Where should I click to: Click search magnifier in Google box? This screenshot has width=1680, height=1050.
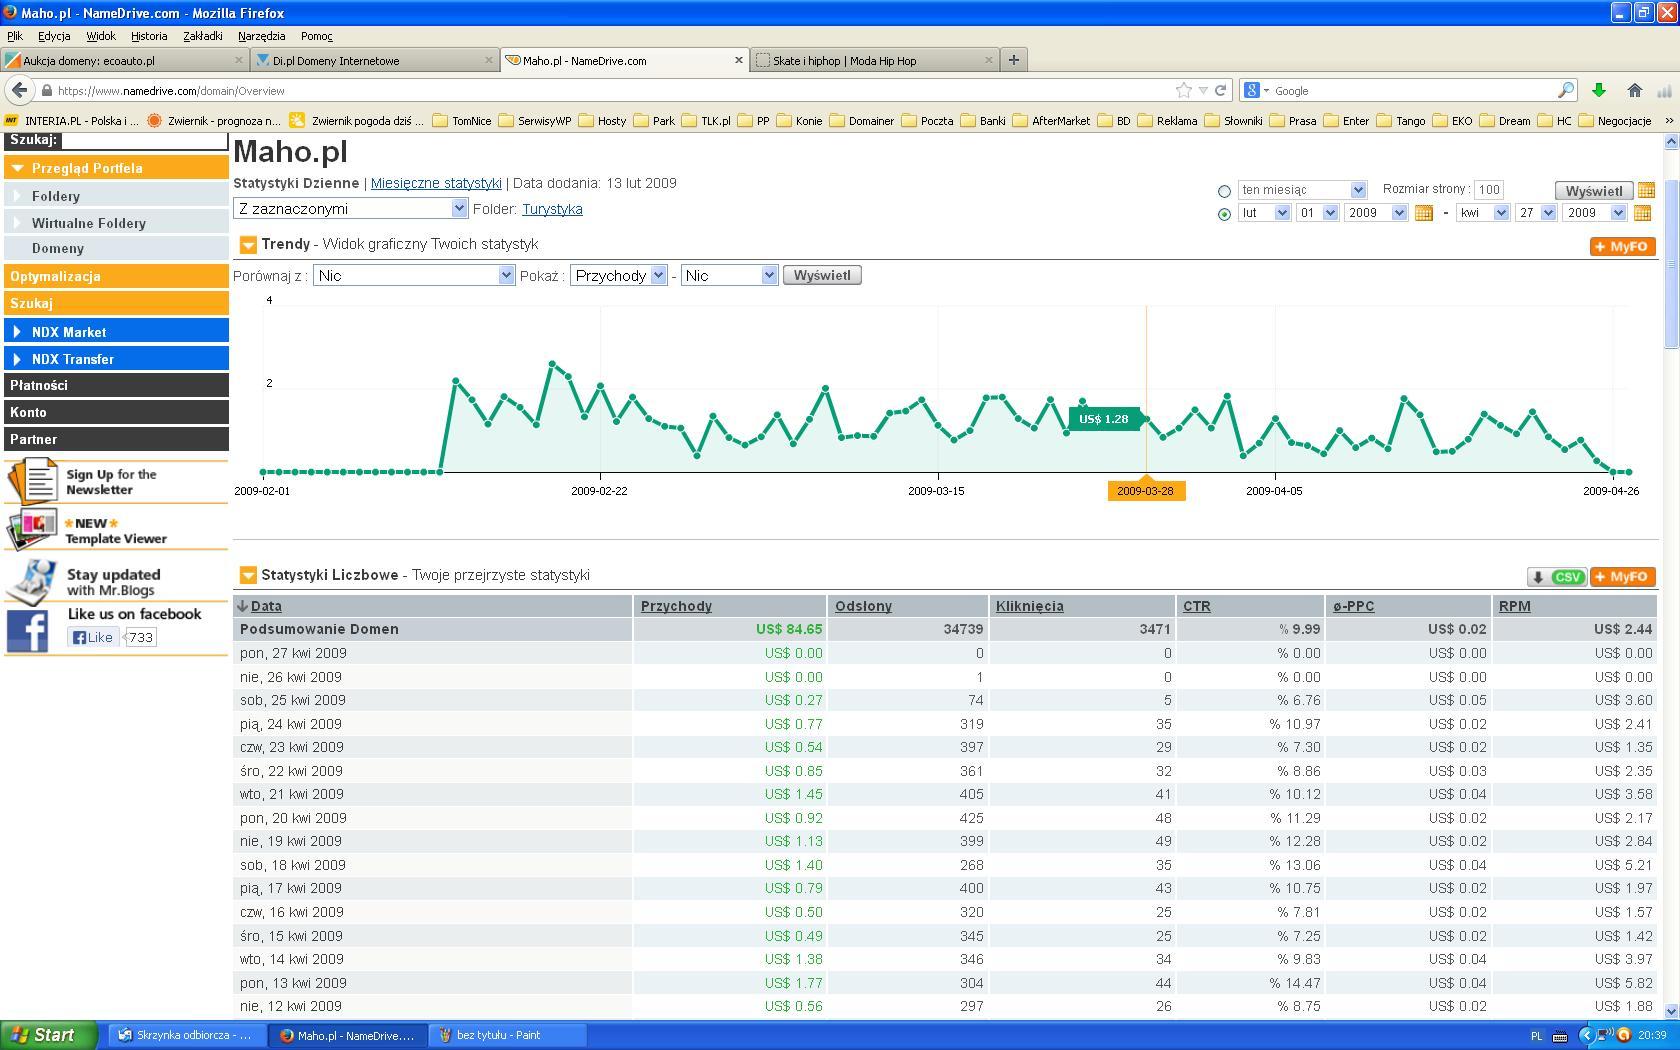coord(1565,90)
